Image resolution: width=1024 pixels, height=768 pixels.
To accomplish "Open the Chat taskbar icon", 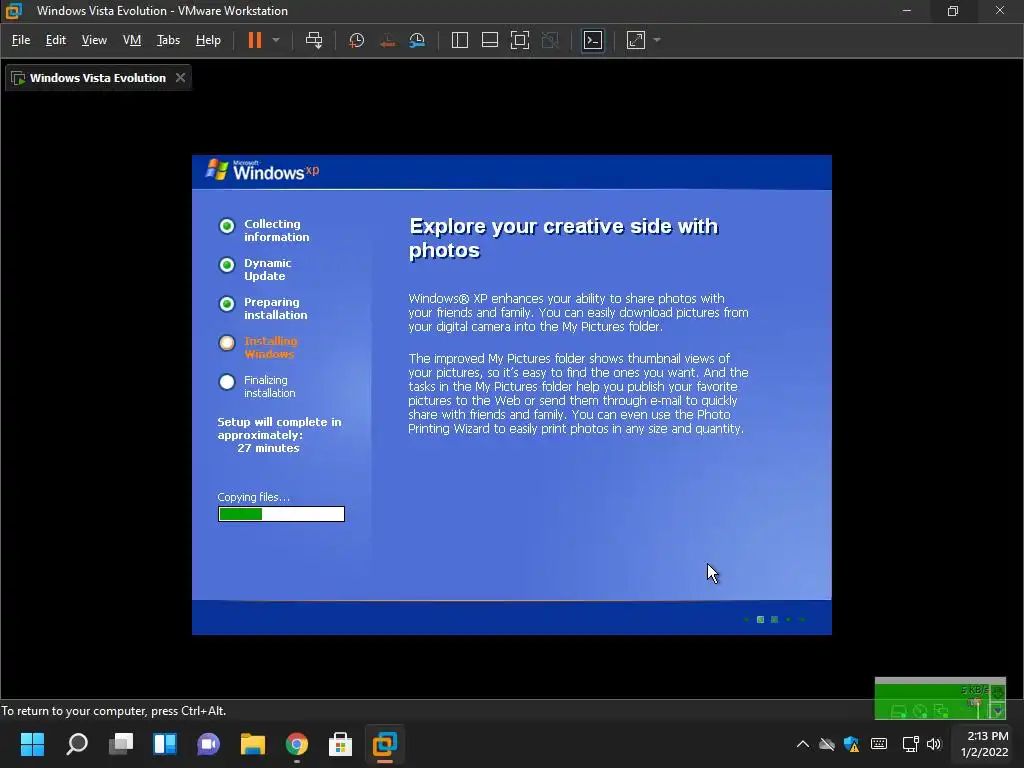I will click(208, 744).
